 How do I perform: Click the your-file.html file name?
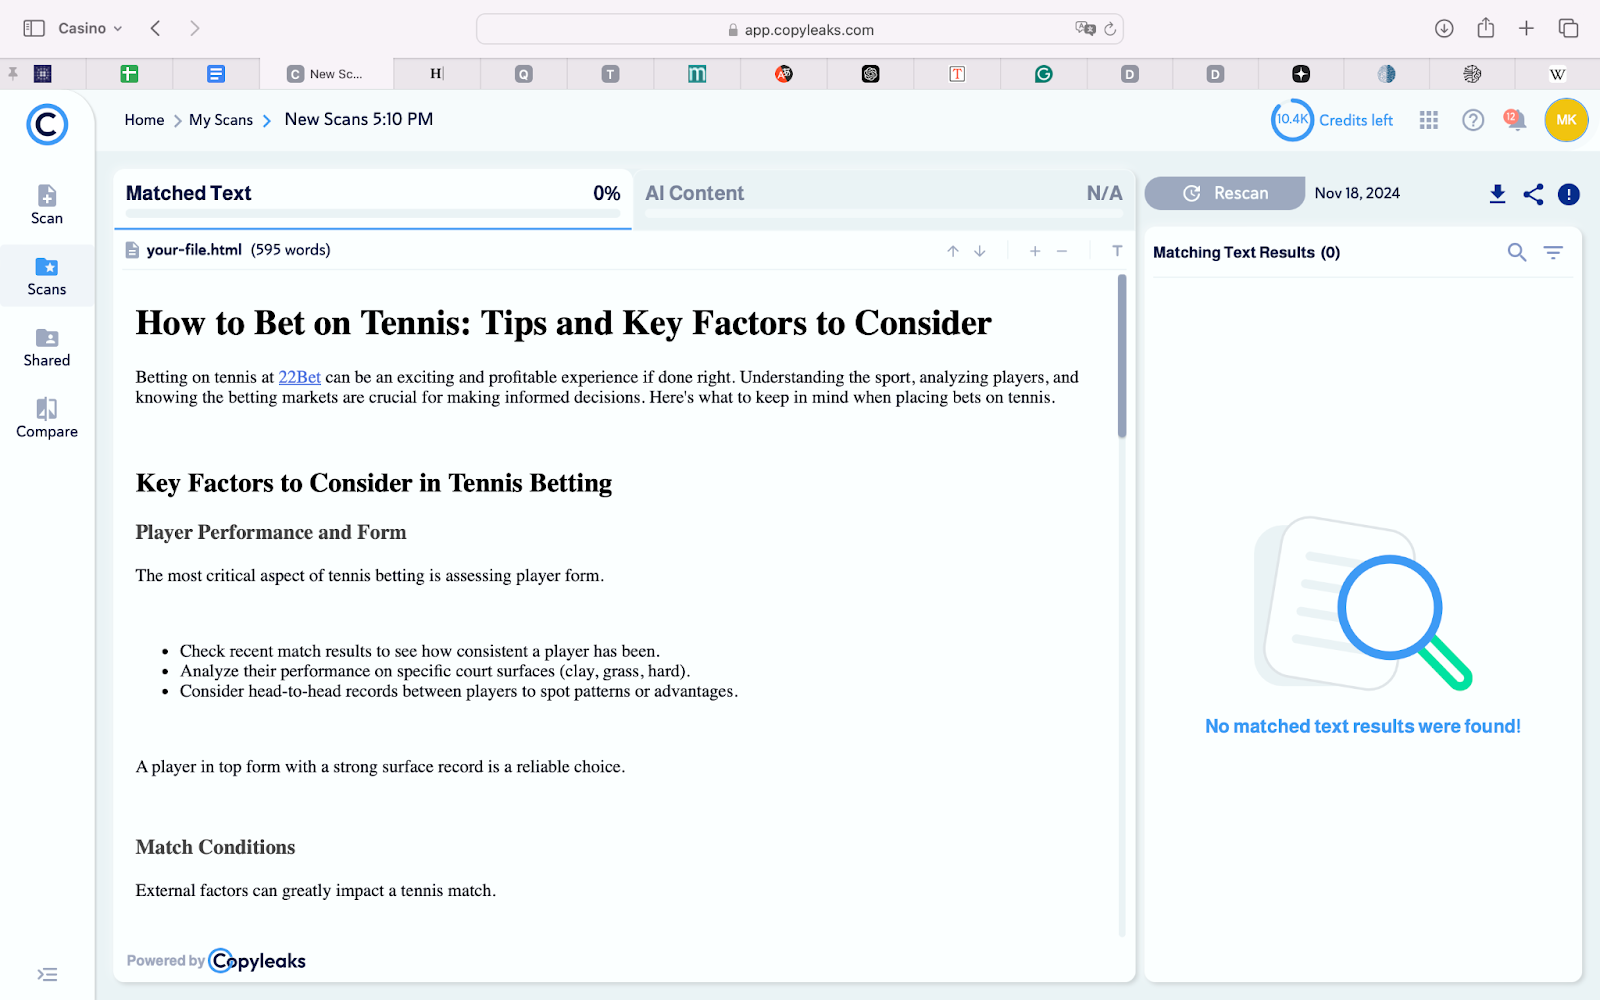(194, 250)
